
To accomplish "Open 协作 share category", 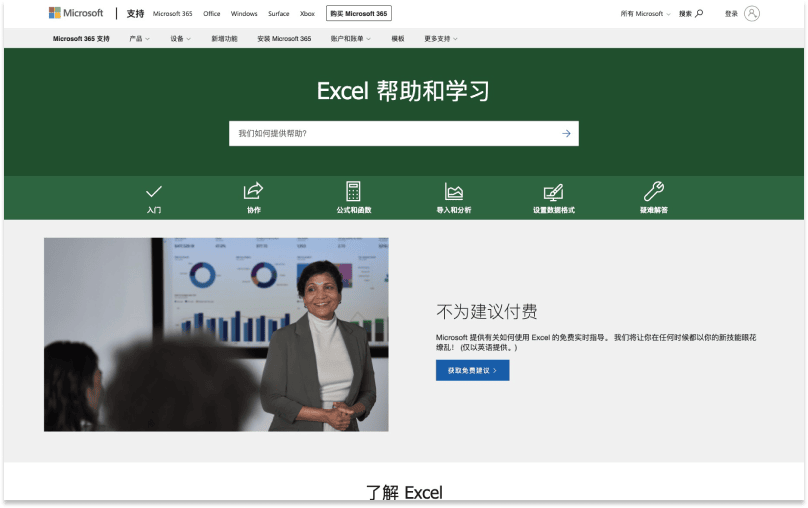I will (x=254, y=198).
